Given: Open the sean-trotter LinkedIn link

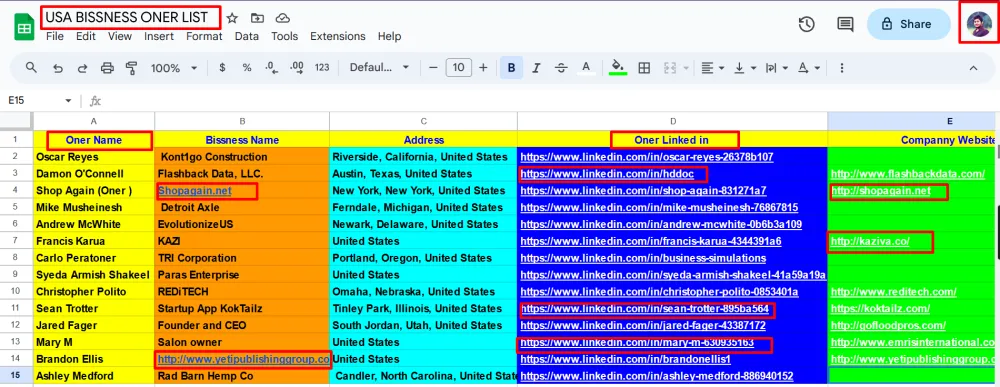Looking at the screenshot, I should point(645,309).
